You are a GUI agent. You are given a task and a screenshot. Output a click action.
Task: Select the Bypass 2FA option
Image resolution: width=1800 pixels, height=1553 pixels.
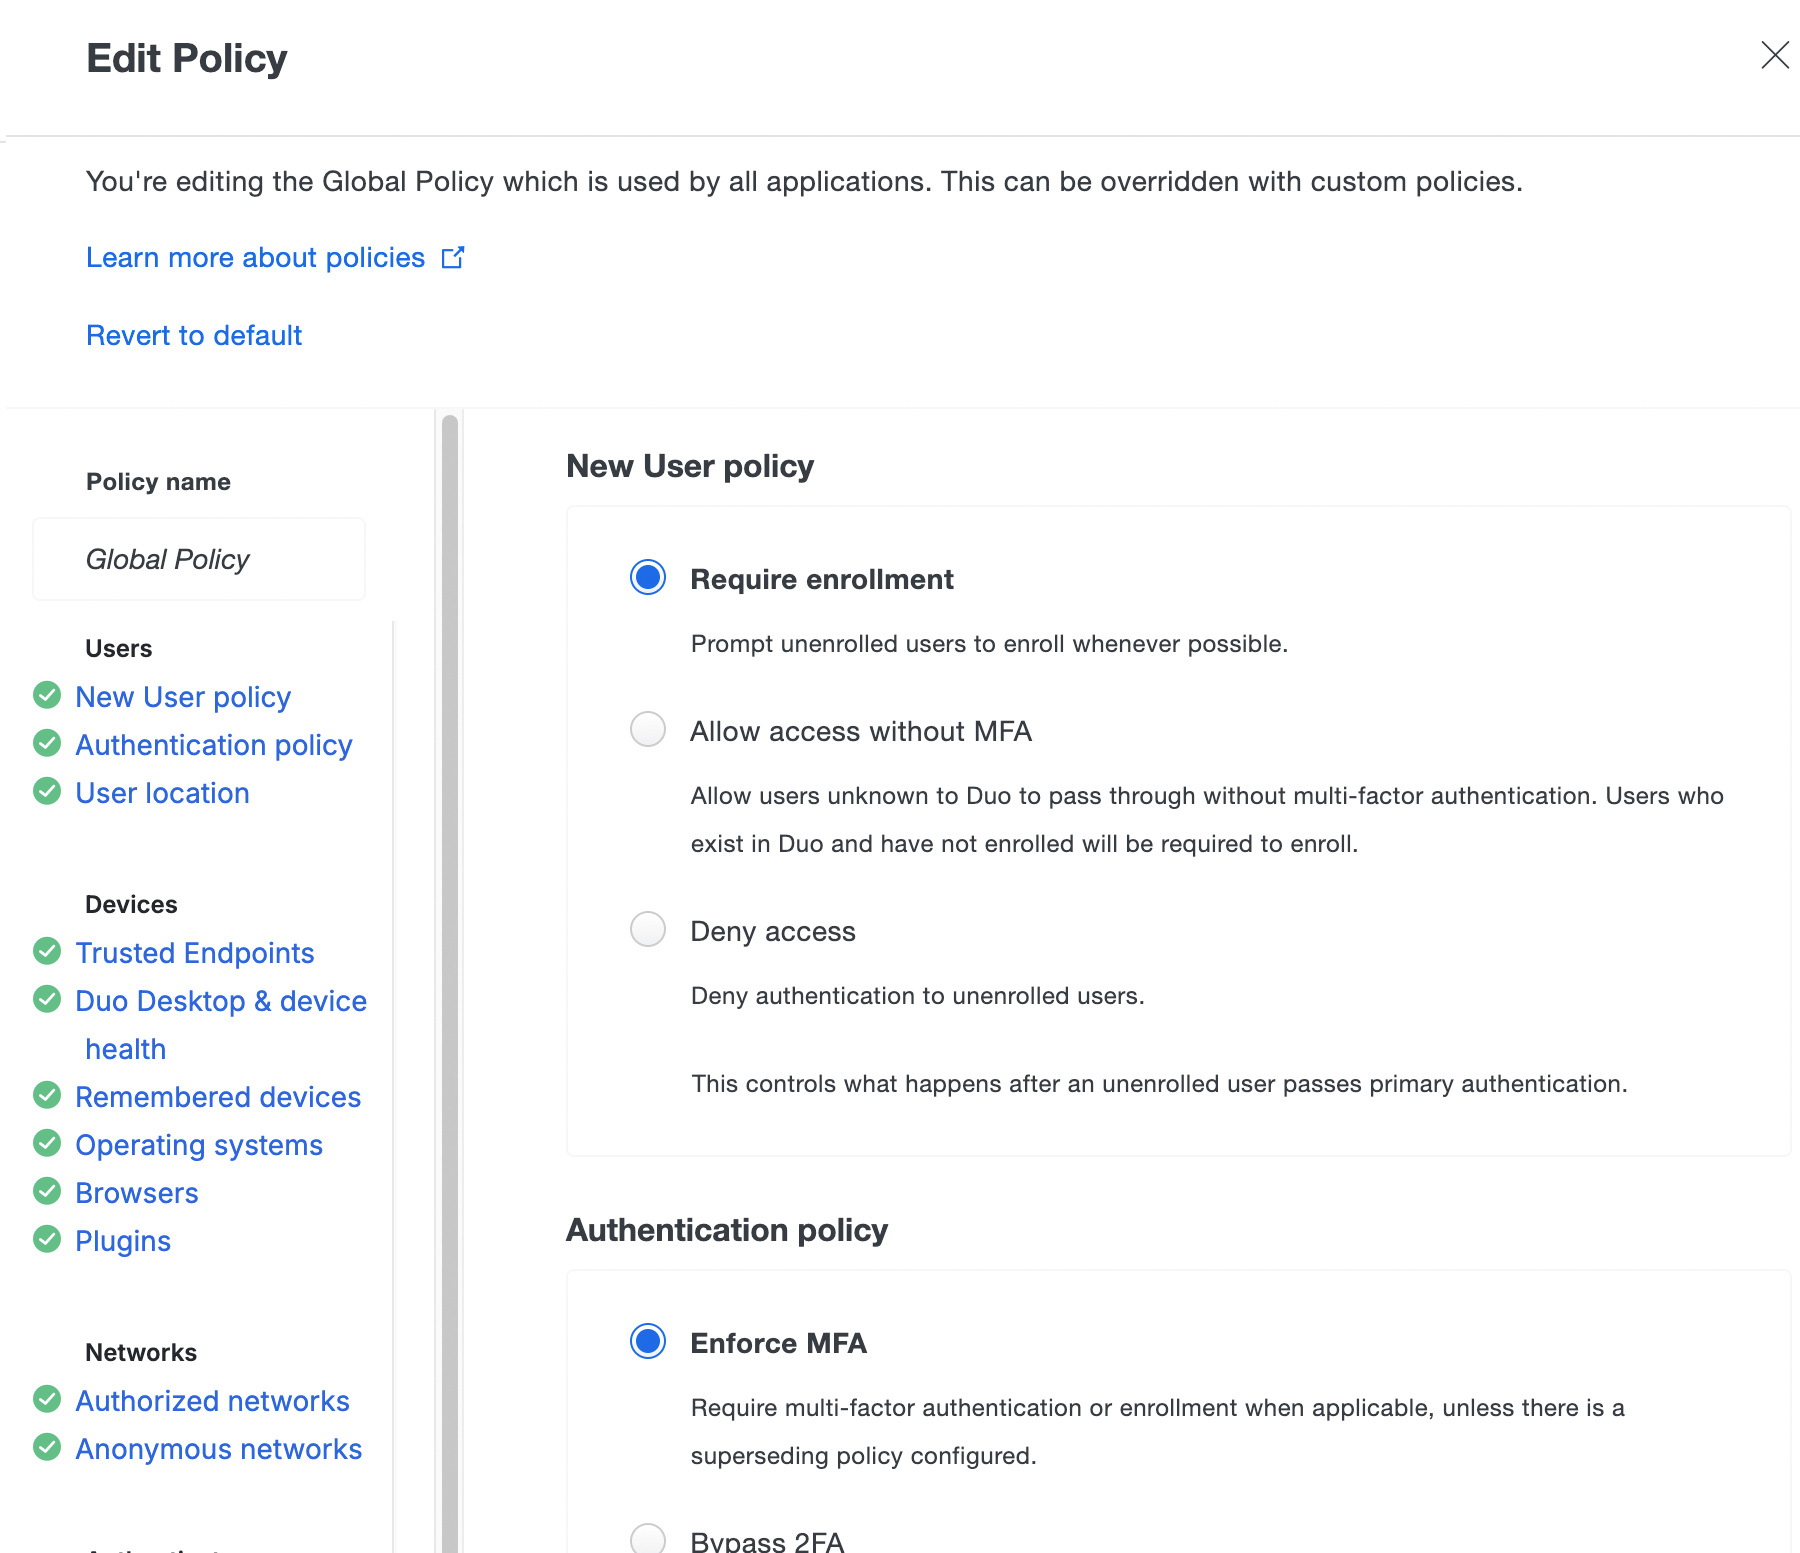[648, 1540]
